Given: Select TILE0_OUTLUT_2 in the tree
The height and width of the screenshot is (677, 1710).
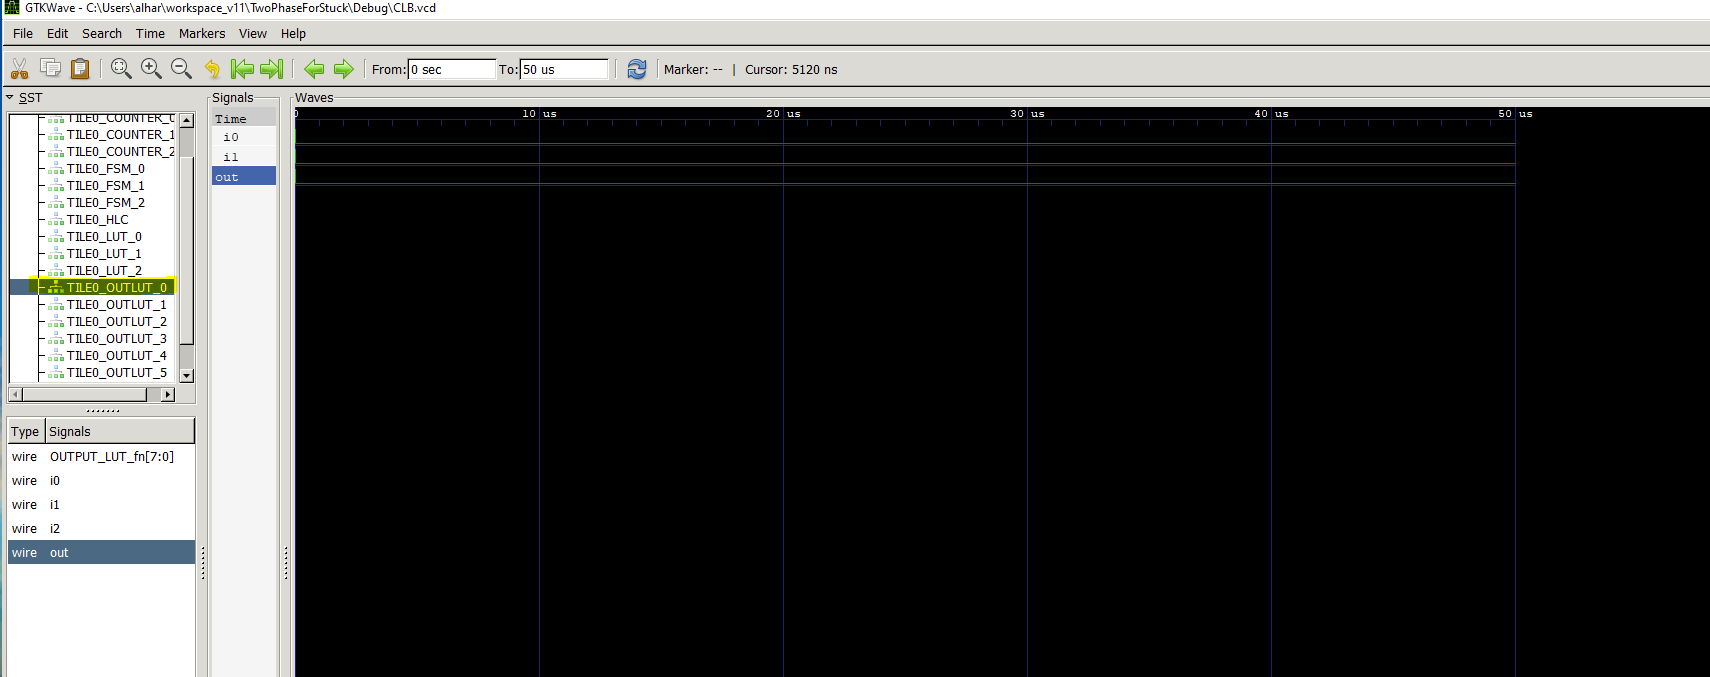Looking at the screenshot, I should [x=117, y=322].
